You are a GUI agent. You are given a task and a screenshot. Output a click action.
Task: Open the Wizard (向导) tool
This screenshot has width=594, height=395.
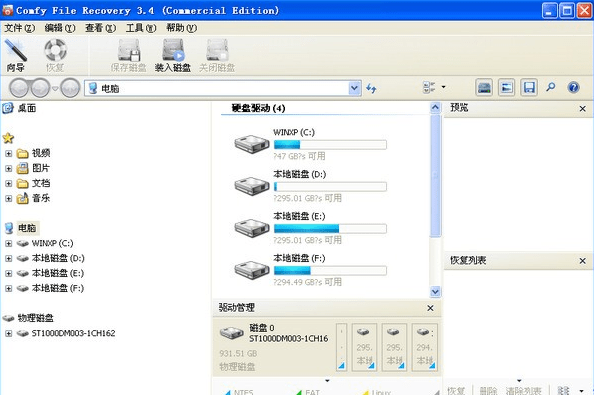pyautogui.click(x=16, y=56)
